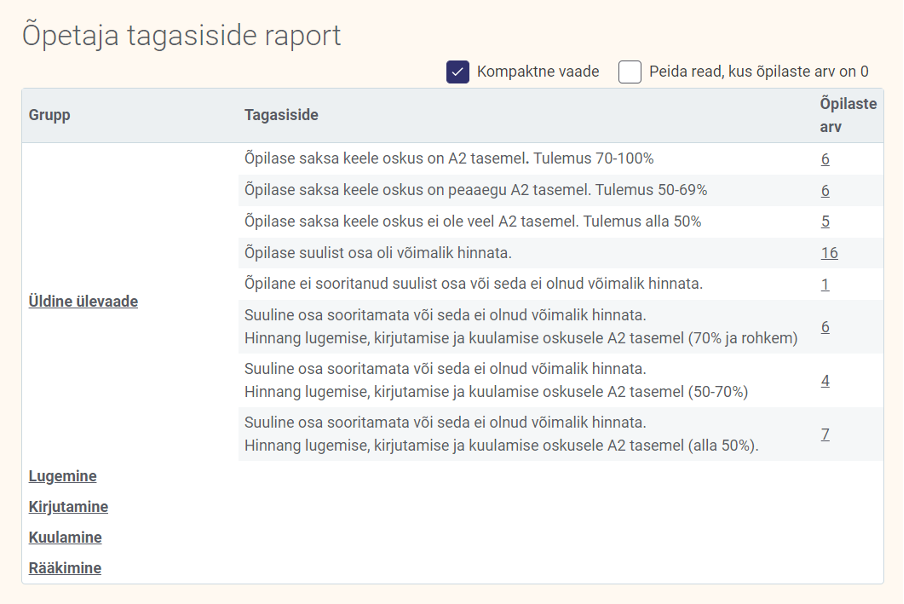This screenshot has width=904, height=604.
Task: Click the Õpetaja tagasiside raport heading
Action: pos(181,36)
